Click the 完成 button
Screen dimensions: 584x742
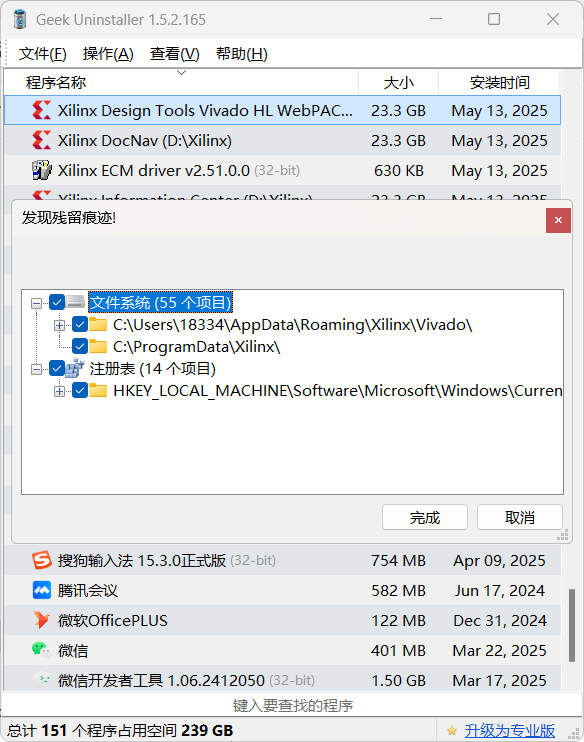pos(425,517)
